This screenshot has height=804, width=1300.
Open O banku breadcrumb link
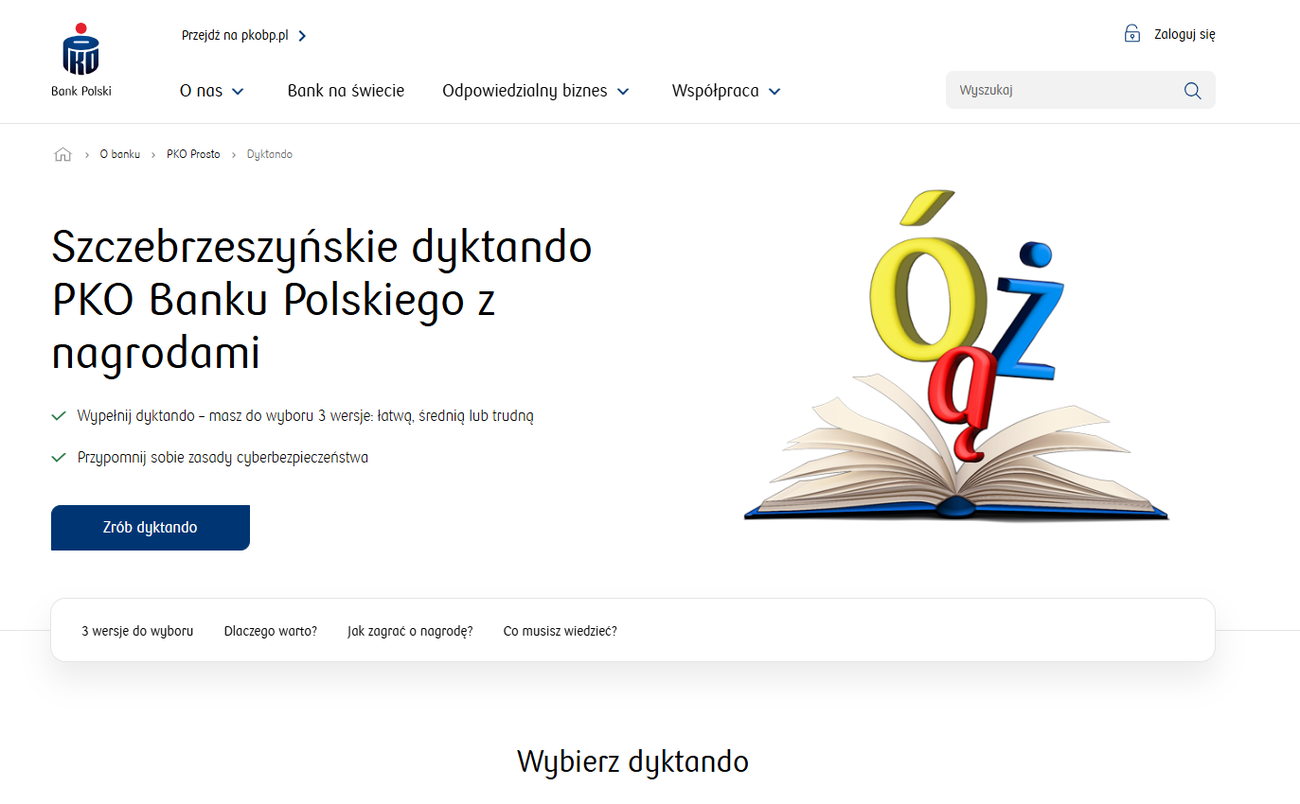pyautogui.click(x=120, y=154)
